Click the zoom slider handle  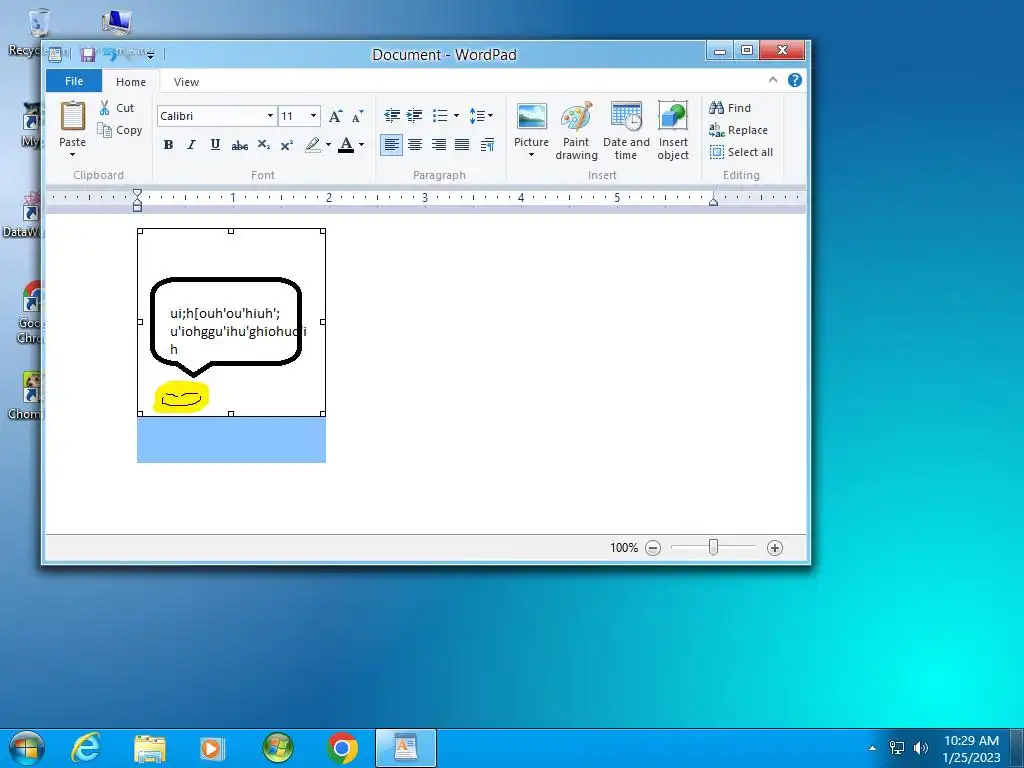713,547
